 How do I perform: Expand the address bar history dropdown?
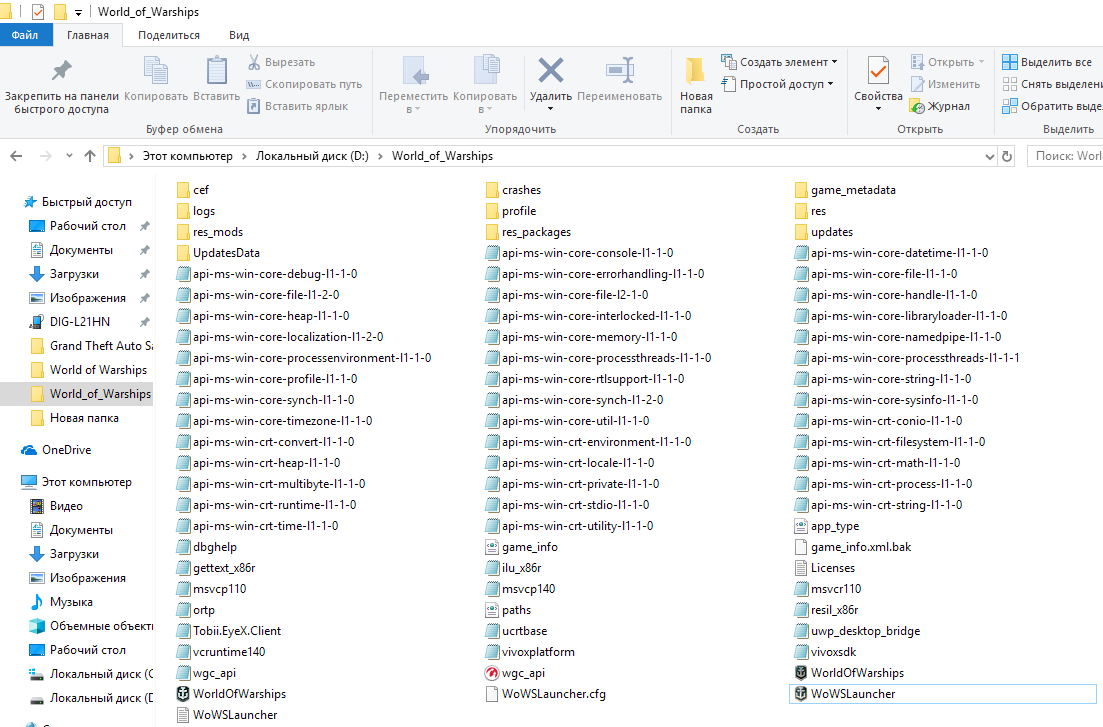(x=990, y=156)
